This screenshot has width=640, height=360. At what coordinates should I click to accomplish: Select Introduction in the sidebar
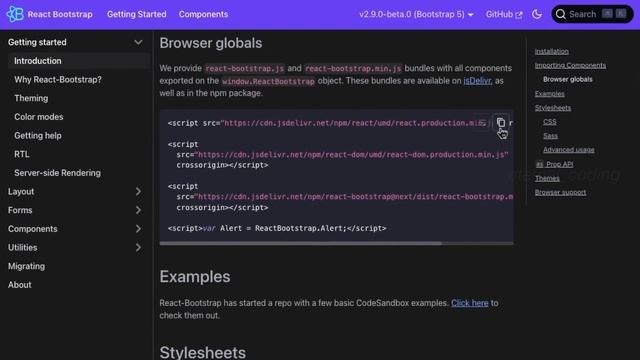click(x=79, y=61)
